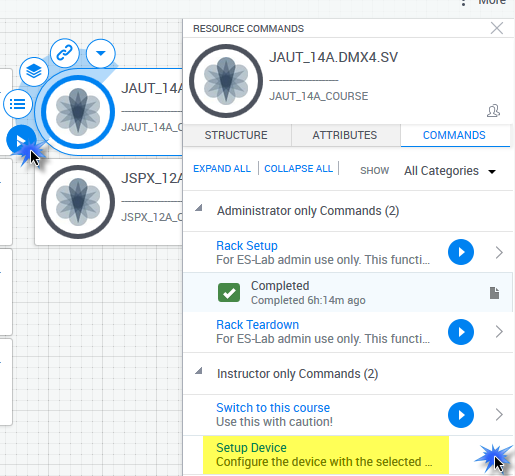Click the blue play button on the JAUT_14A resource
The image size is (515, 476).
click(x=21, y=140)
